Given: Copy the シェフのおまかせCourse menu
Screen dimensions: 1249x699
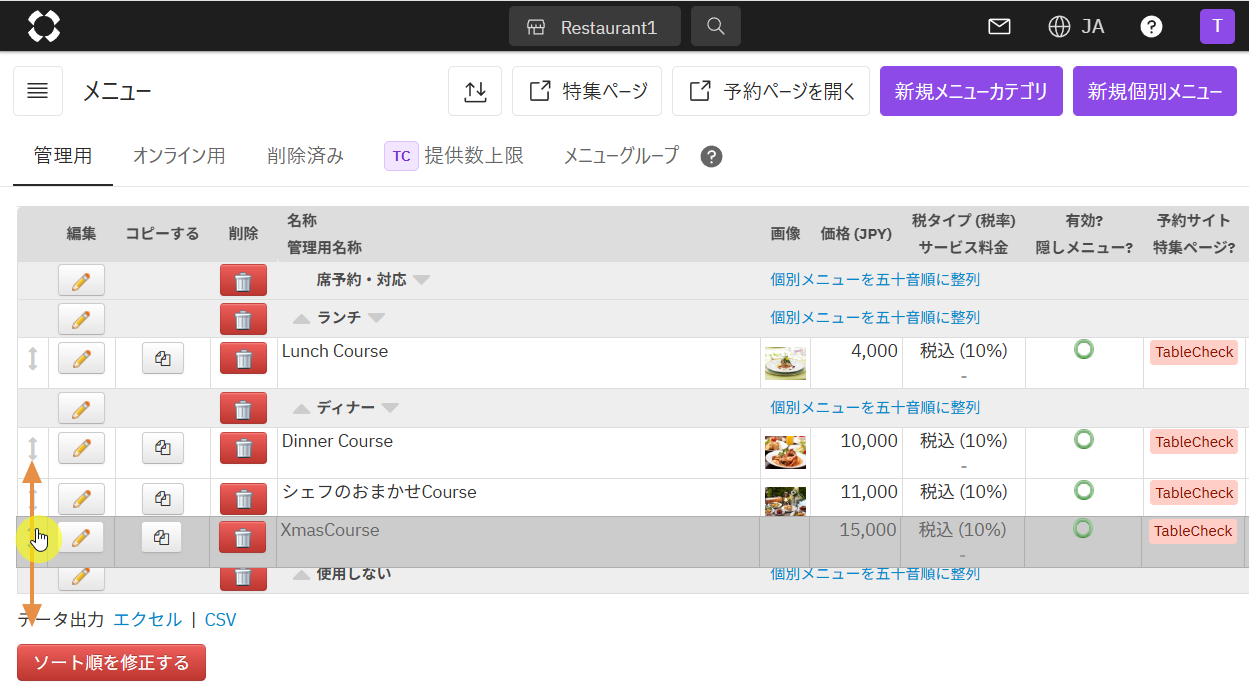Looking at the screenshot, I should tap(163, 498).
